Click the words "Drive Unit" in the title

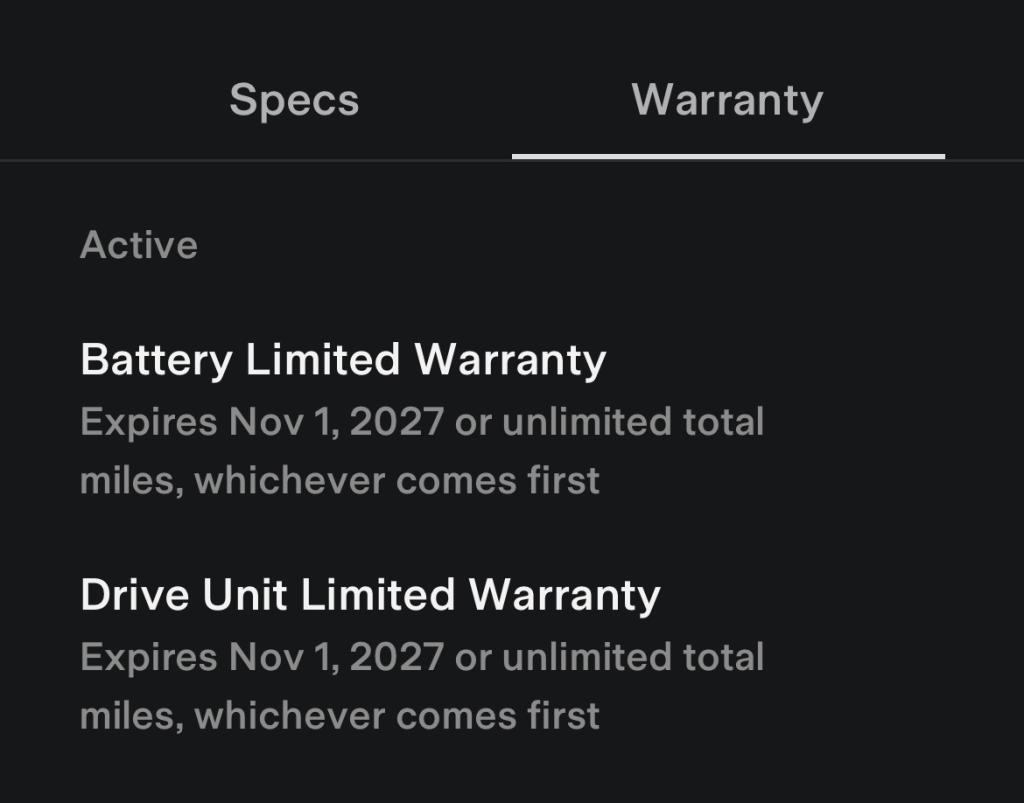pos(184,595)
